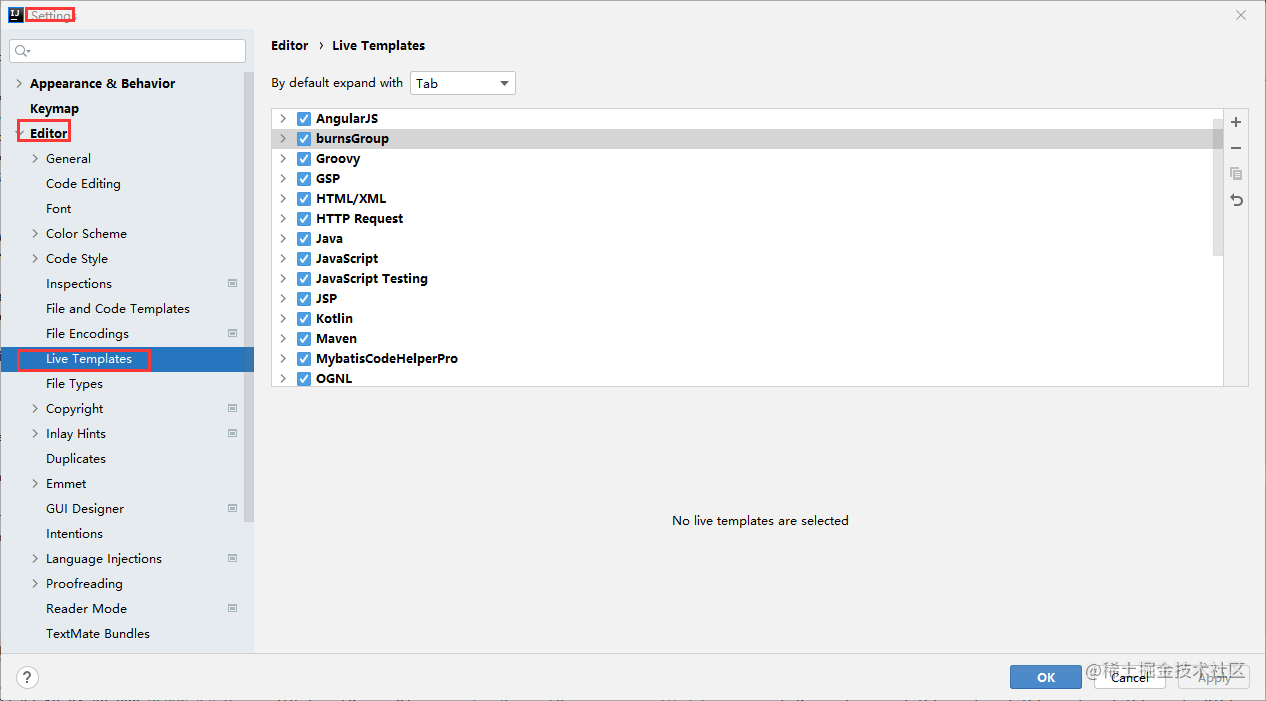Viewport: 1266px width, 701px height.
Task: Select the Live Templates sidebar entry
Action: (127, 358)
